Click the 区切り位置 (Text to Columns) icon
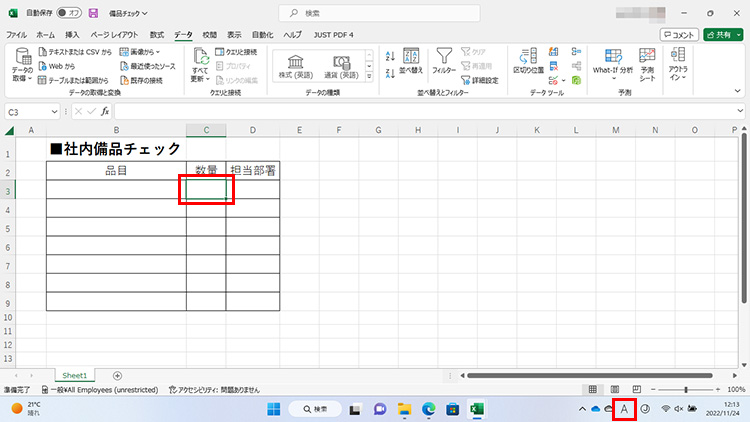This screenshot has height=422, width=750. (x=529, y=62)
